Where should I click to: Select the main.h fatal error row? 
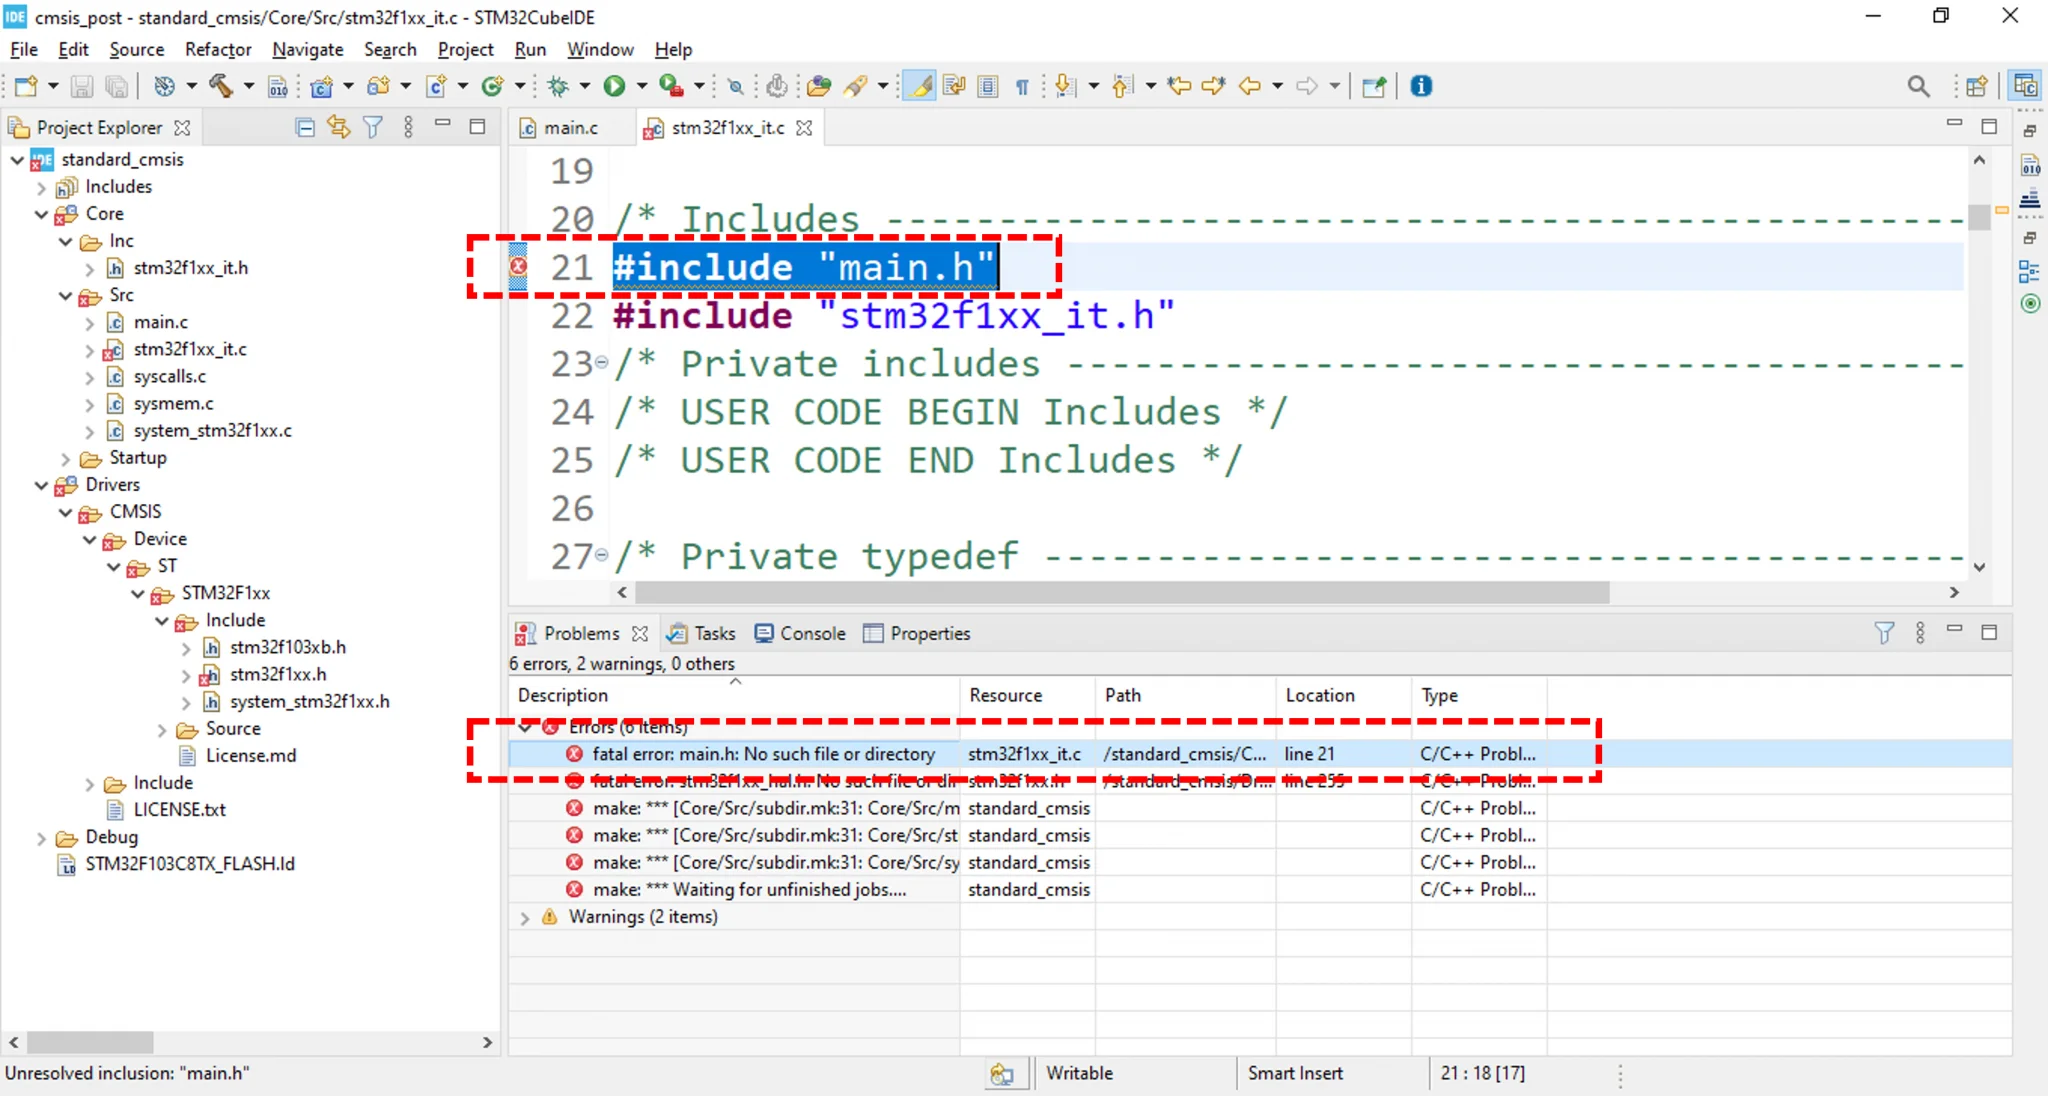pyautogui.click(x=763, y=754)
